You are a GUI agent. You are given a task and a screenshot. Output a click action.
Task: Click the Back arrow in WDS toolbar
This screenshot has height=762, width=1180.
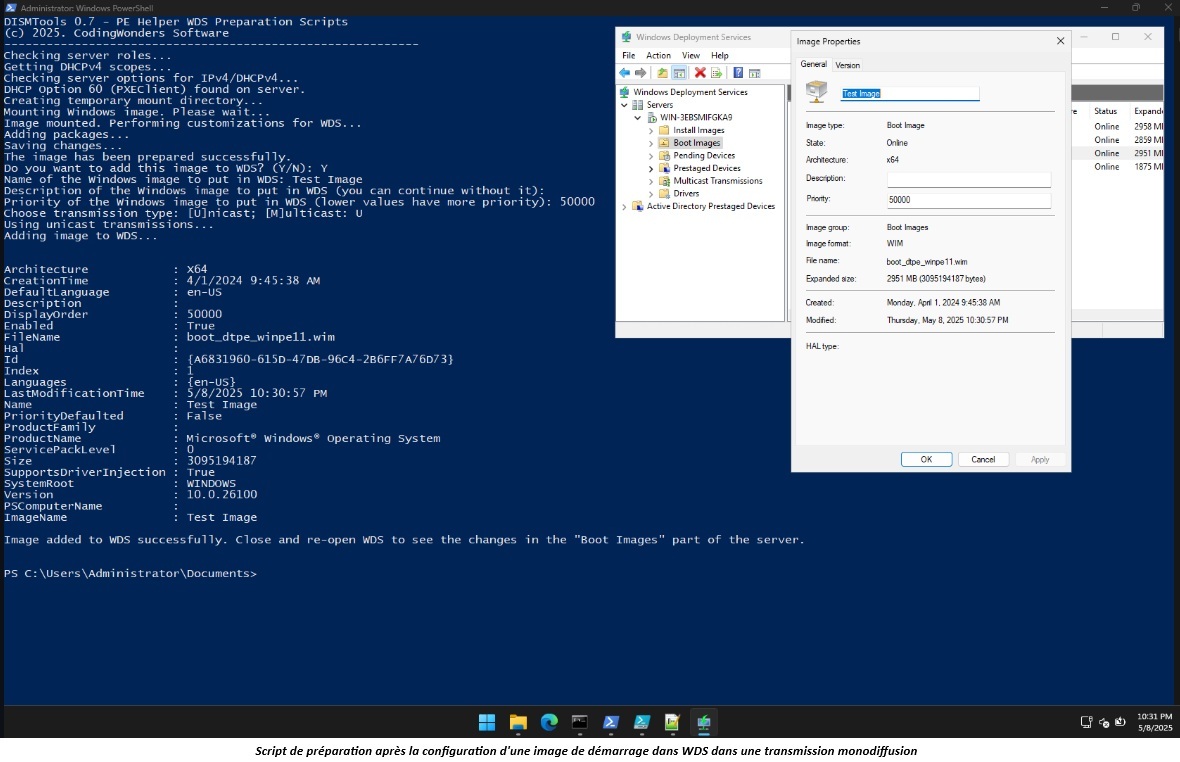click(624, 73)
